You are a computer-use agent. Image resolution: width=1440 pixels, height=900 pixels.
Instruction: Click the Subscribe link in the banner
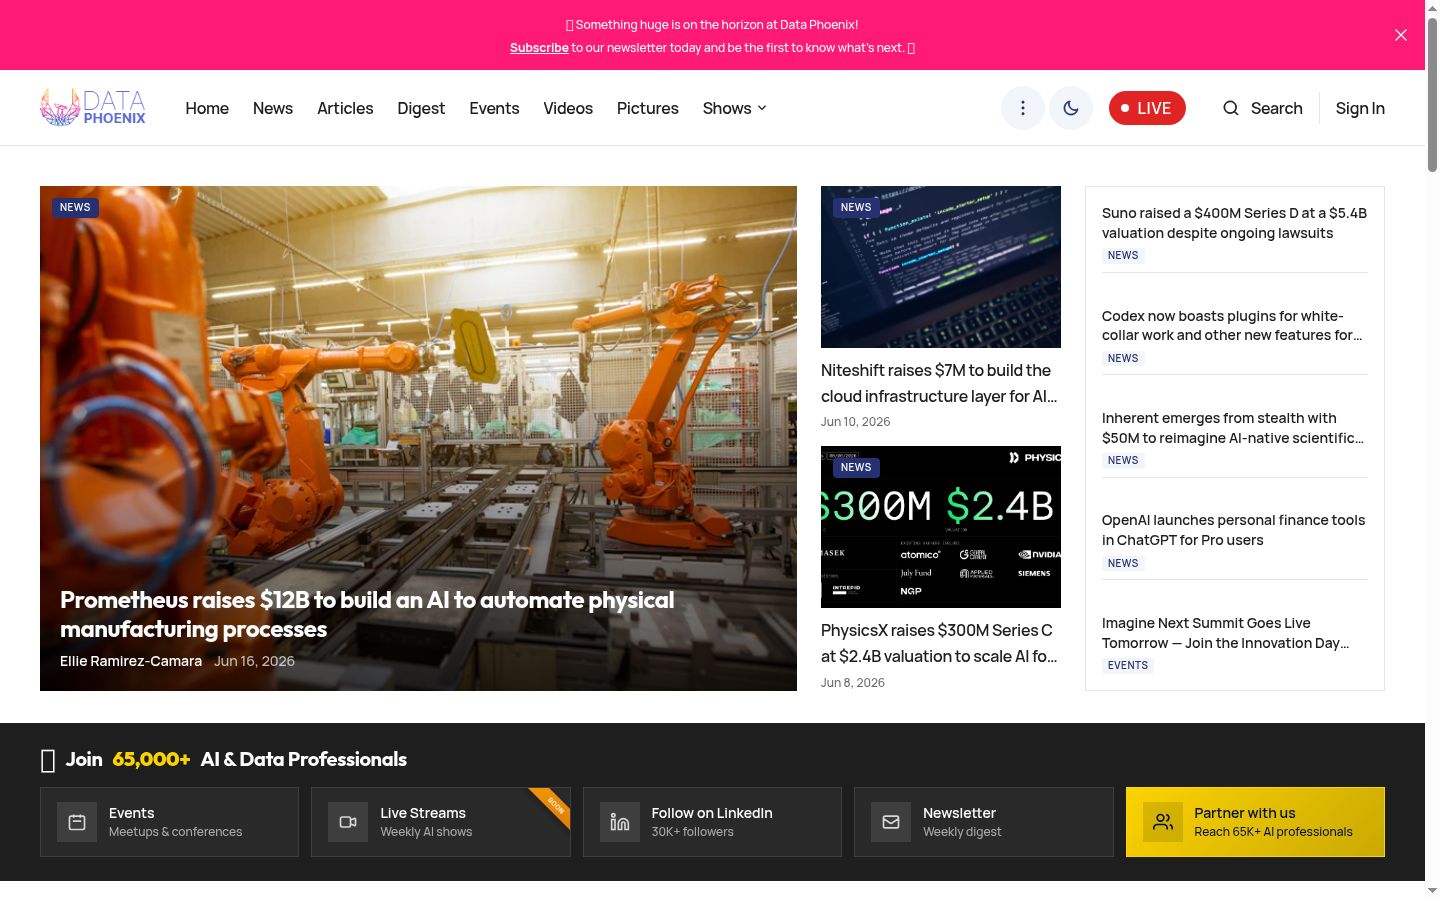pyautogui.click(x=539, y=48)
